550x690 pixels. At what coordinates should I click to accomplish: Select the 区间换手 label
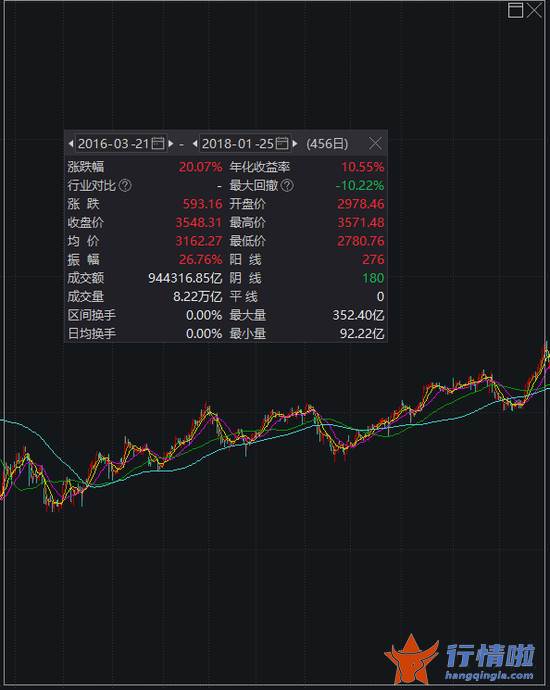[x=92, y=315]
